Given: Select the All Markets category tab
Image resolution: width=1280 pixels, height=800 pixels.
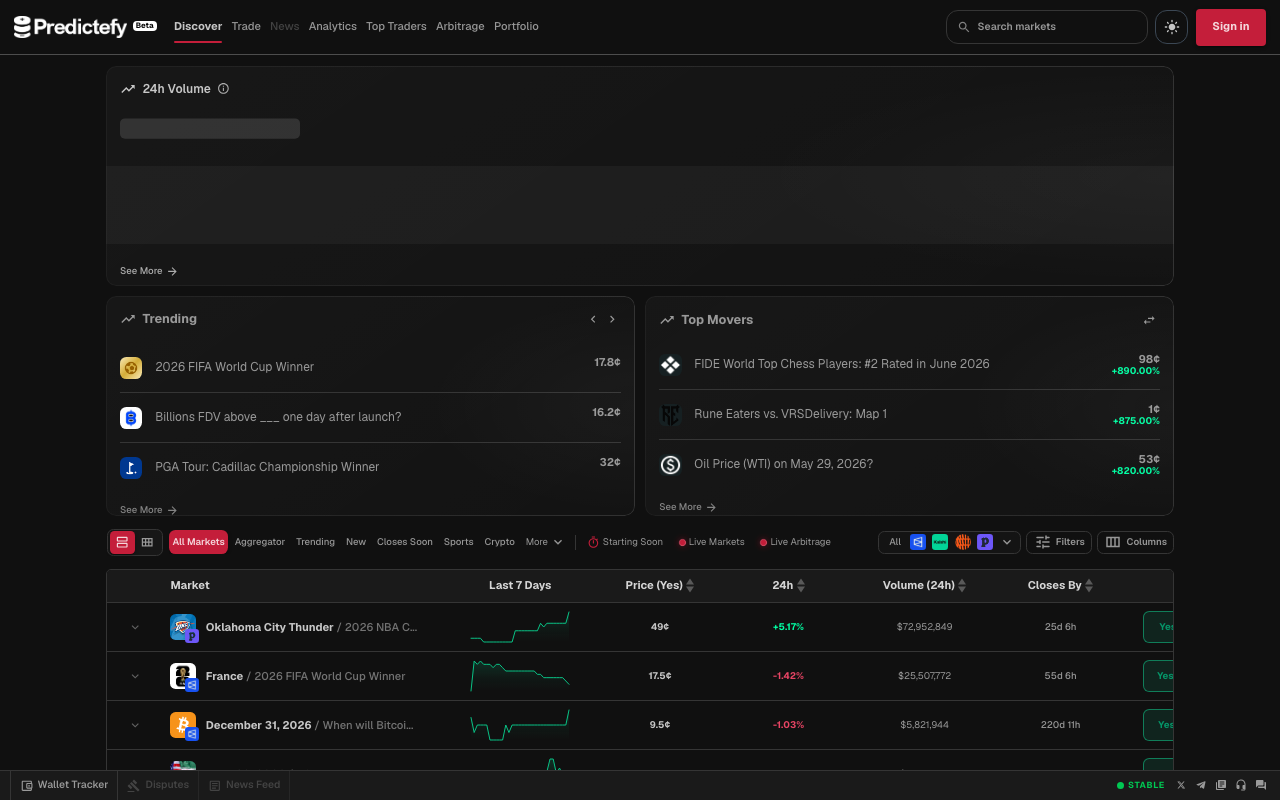Looking at the screenshot, I should [x=198, y=542].
